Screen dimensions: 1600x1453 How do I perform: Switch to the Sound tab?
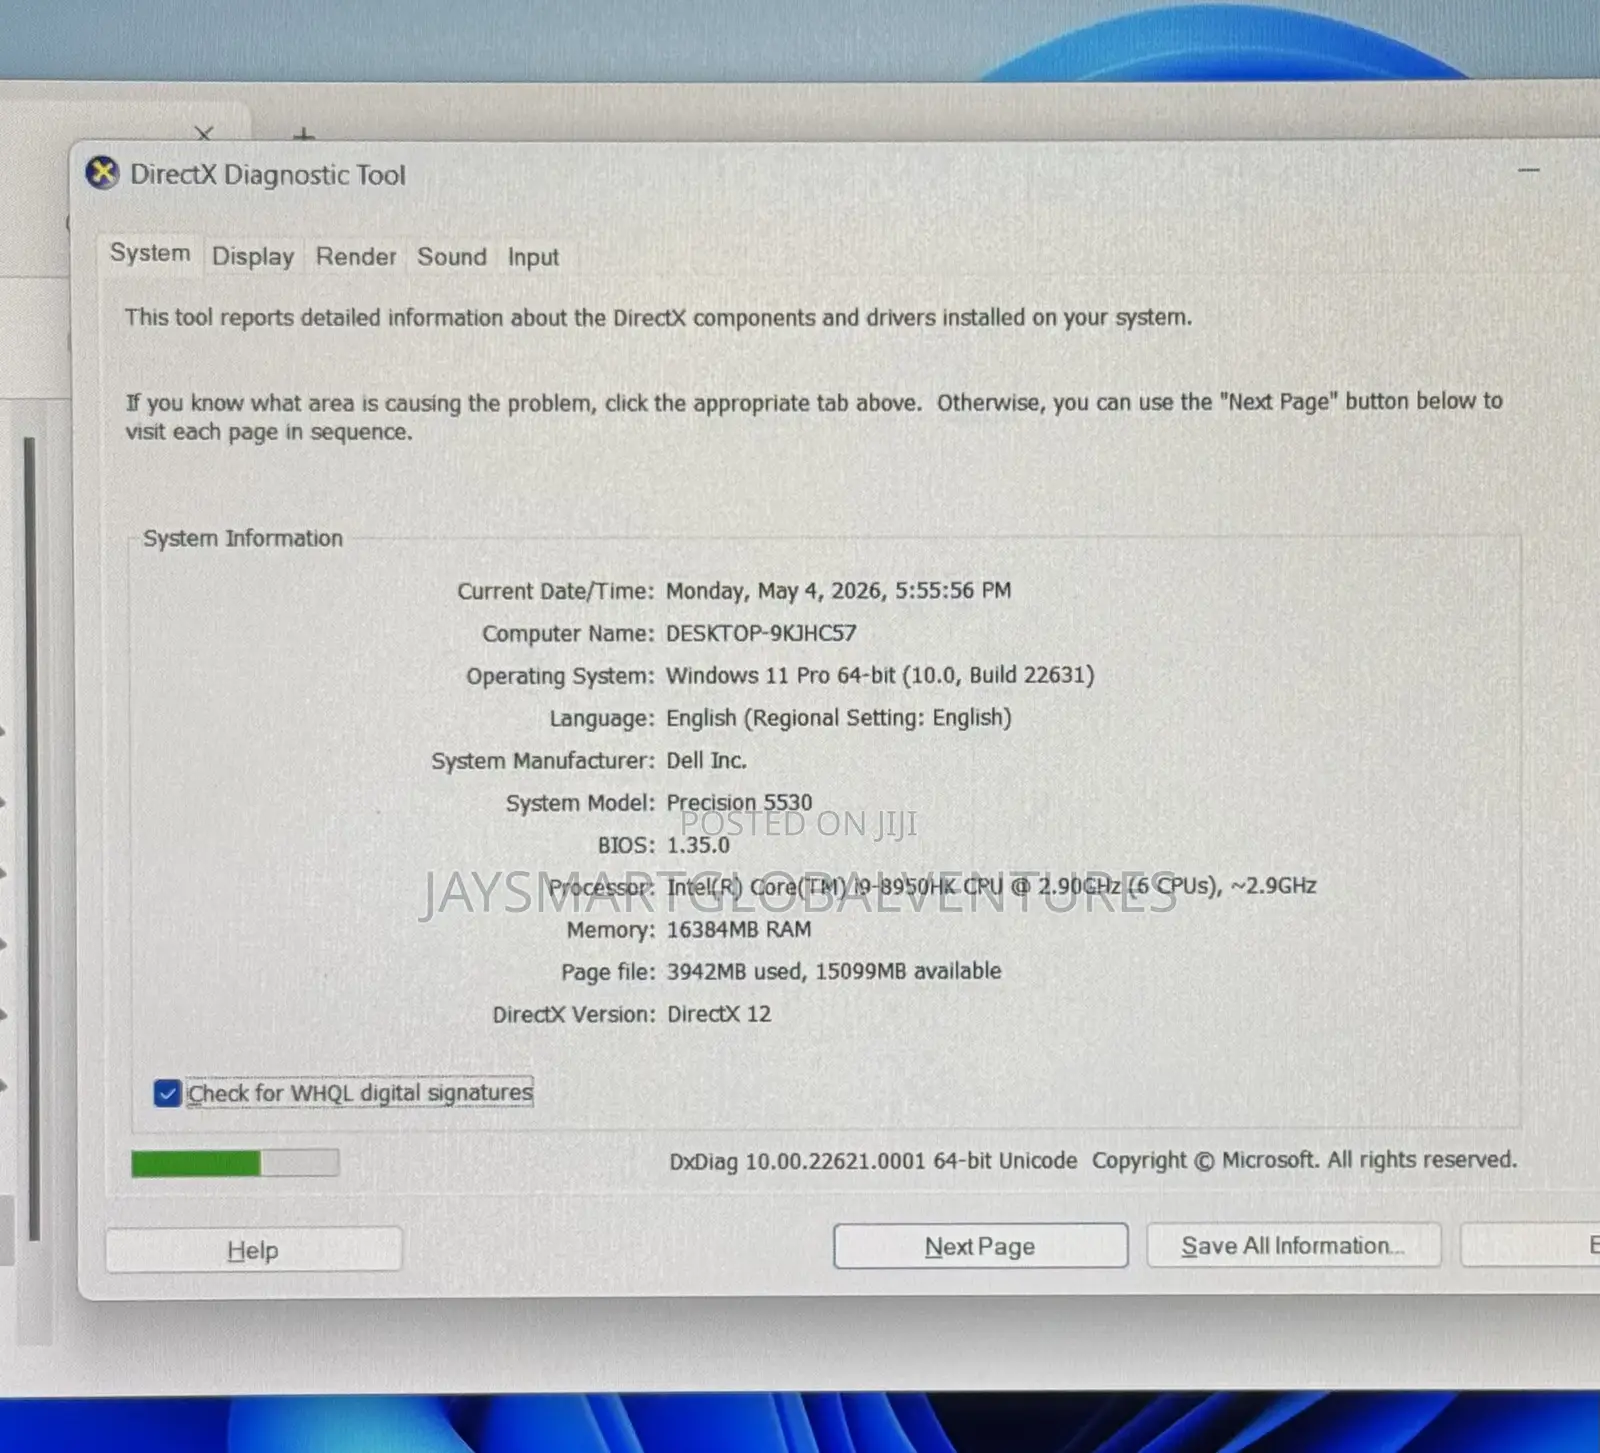click(452, 257)
